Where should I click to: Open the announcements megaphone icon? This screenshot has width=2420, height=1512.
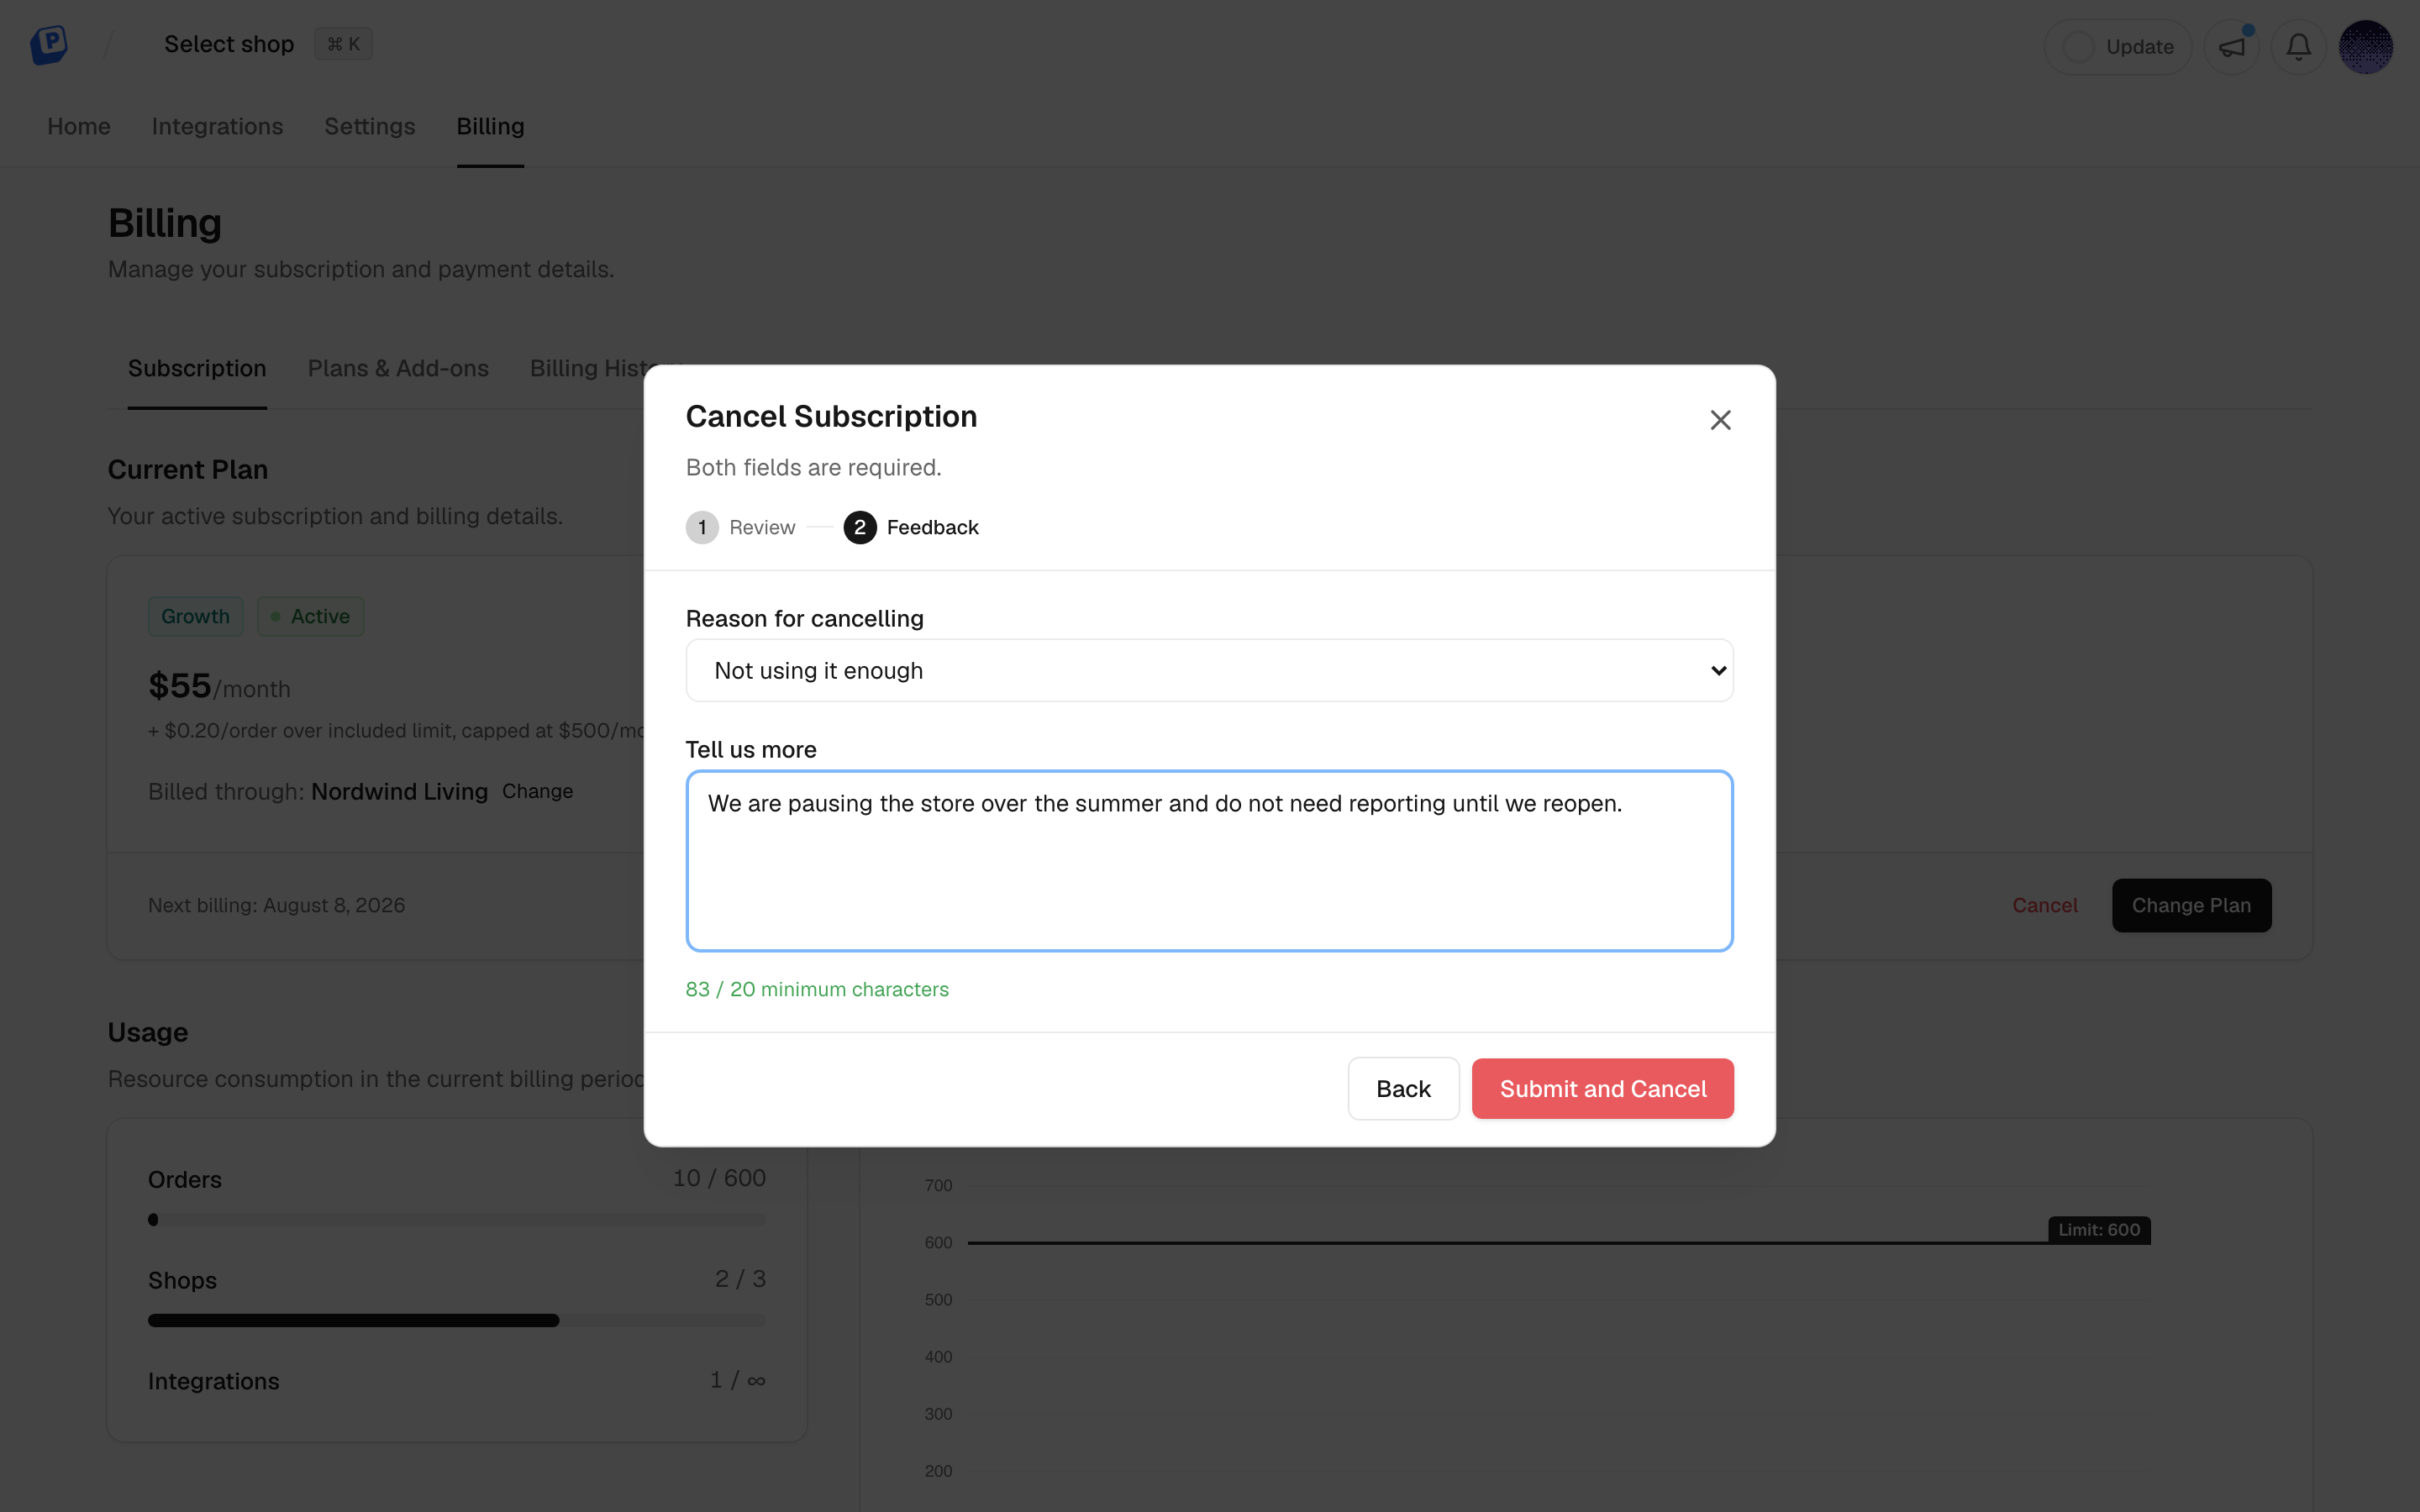(x=2232, y=47)
